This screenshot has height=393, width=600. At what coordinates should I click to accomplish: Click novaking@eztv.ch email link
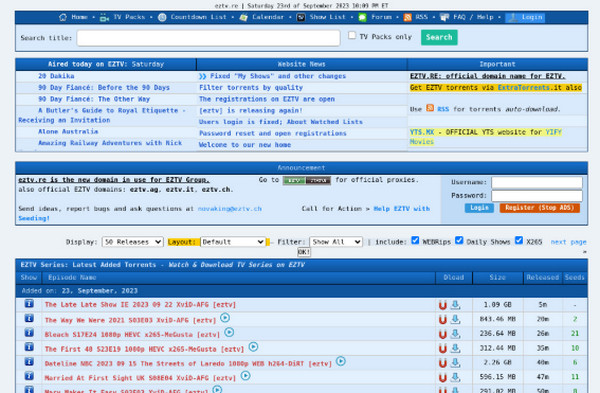[x=230, y=209]
